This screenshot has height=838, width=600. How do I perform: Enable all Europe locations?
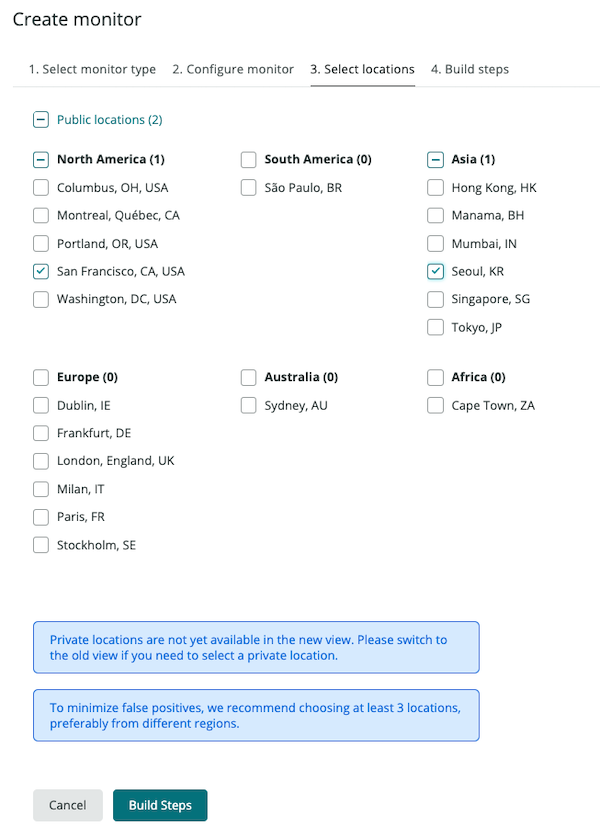tap(40, 377)
